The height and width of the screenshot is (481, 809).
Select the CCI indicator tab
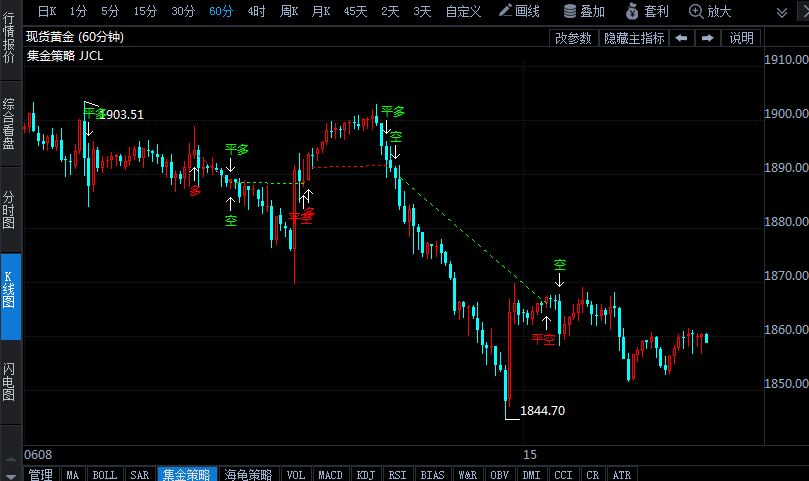pos(563,474)
